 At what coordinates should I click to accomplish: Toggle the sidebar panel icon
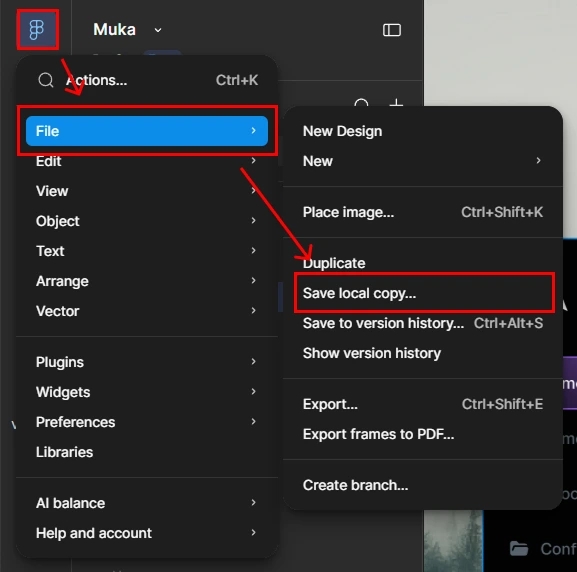tap(392, 30)
